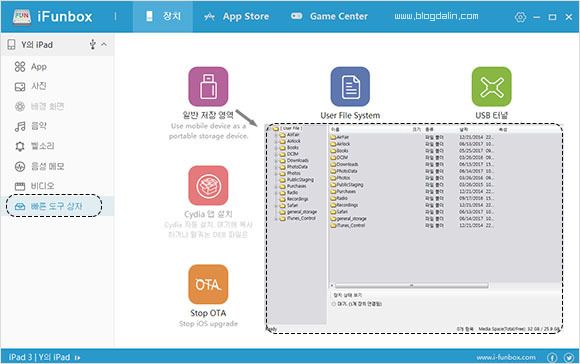Select Purchases in the inset folder tree
The height and width of the screenshot is (364, 580).
click(296, 186)
